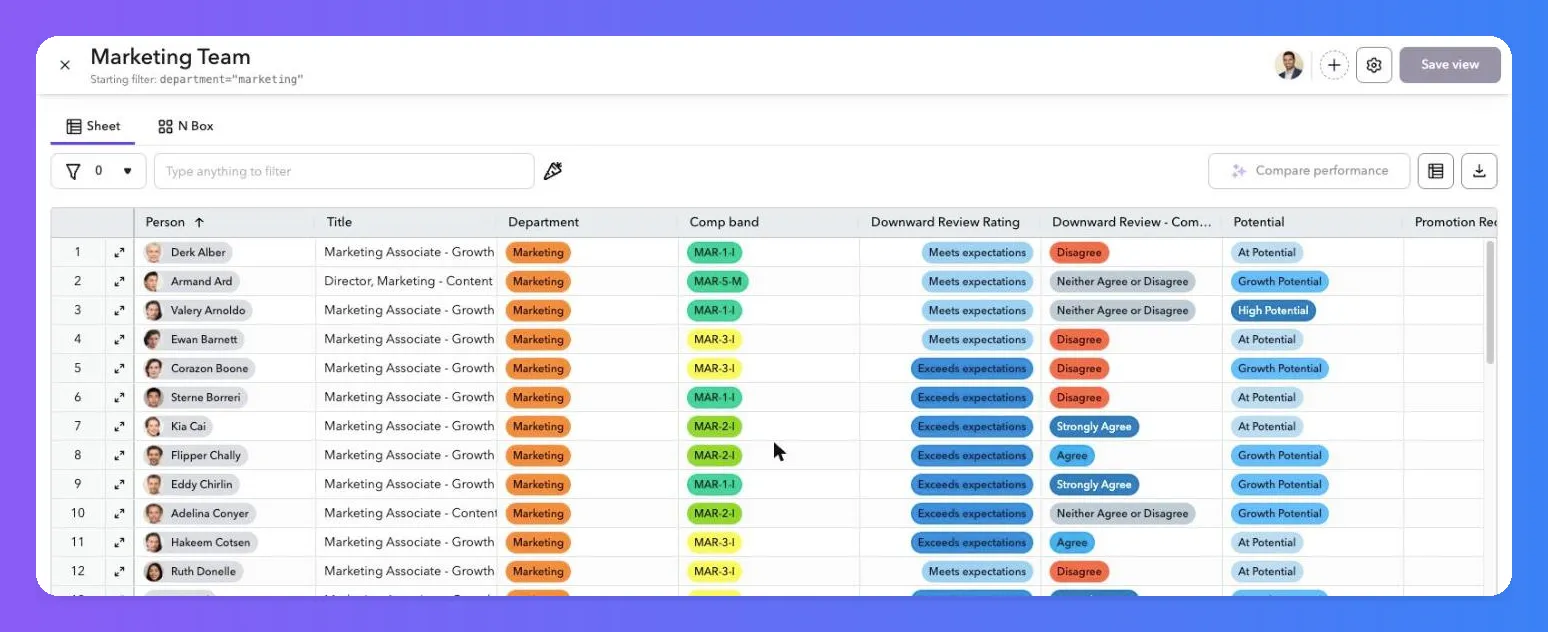This screenshot has height=632, width=1548.
Task: Click the Title column header
Action: coord(406,222)
